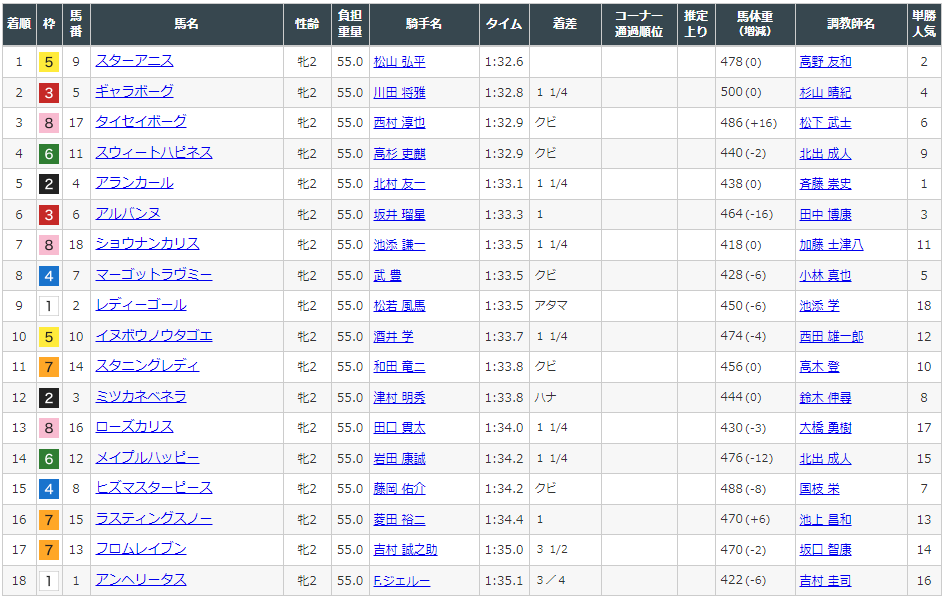Click the white frame 1 badge beside レディーゴール
Image resolution: width=943 pixels, height=597 pixels.
tap(48, 306)
